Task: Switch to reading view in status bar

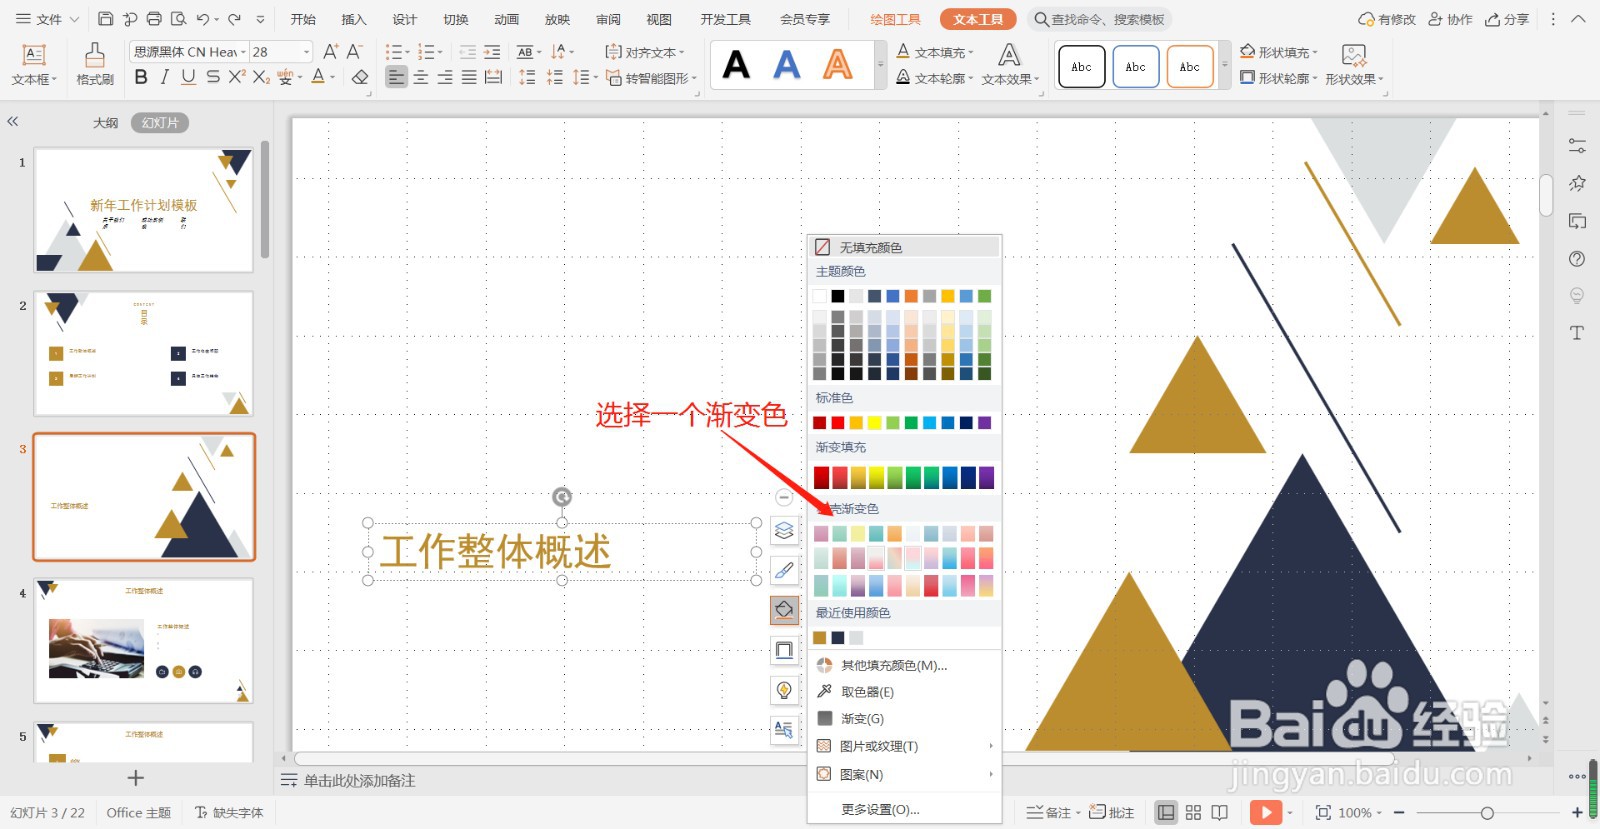Action: click(1220, 812)
